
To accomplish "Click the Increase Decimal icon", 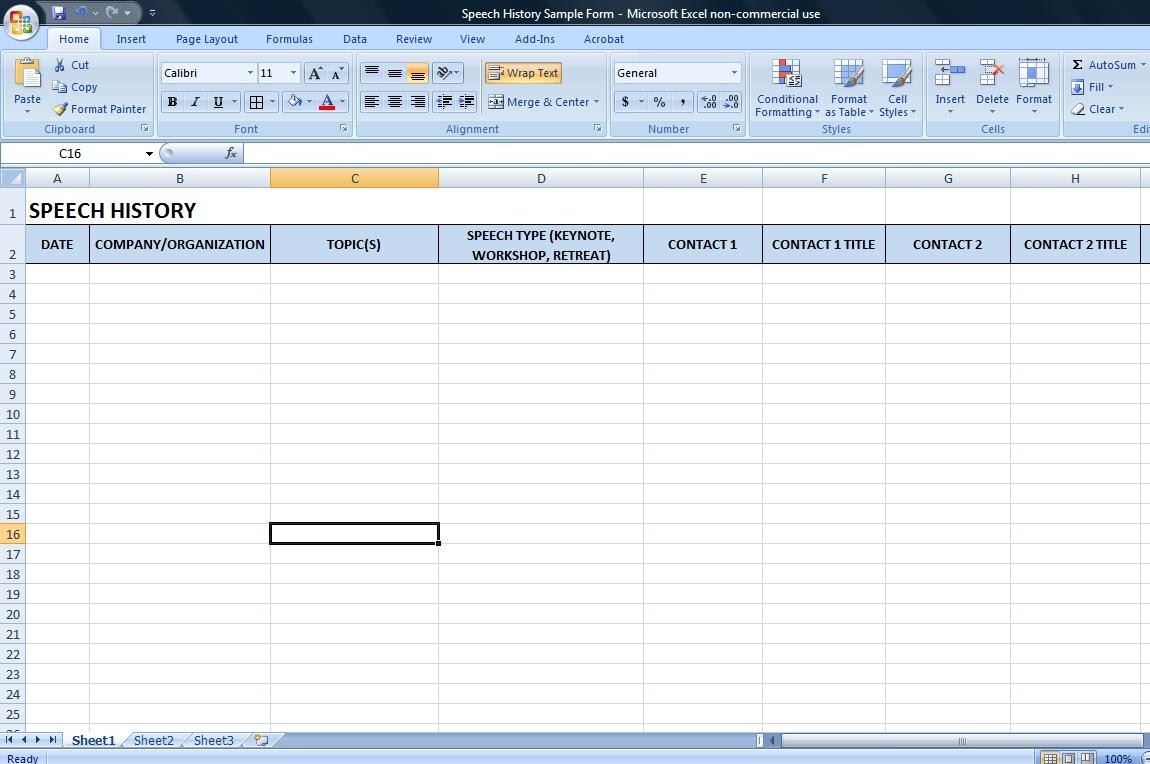I will click(709, 102).
